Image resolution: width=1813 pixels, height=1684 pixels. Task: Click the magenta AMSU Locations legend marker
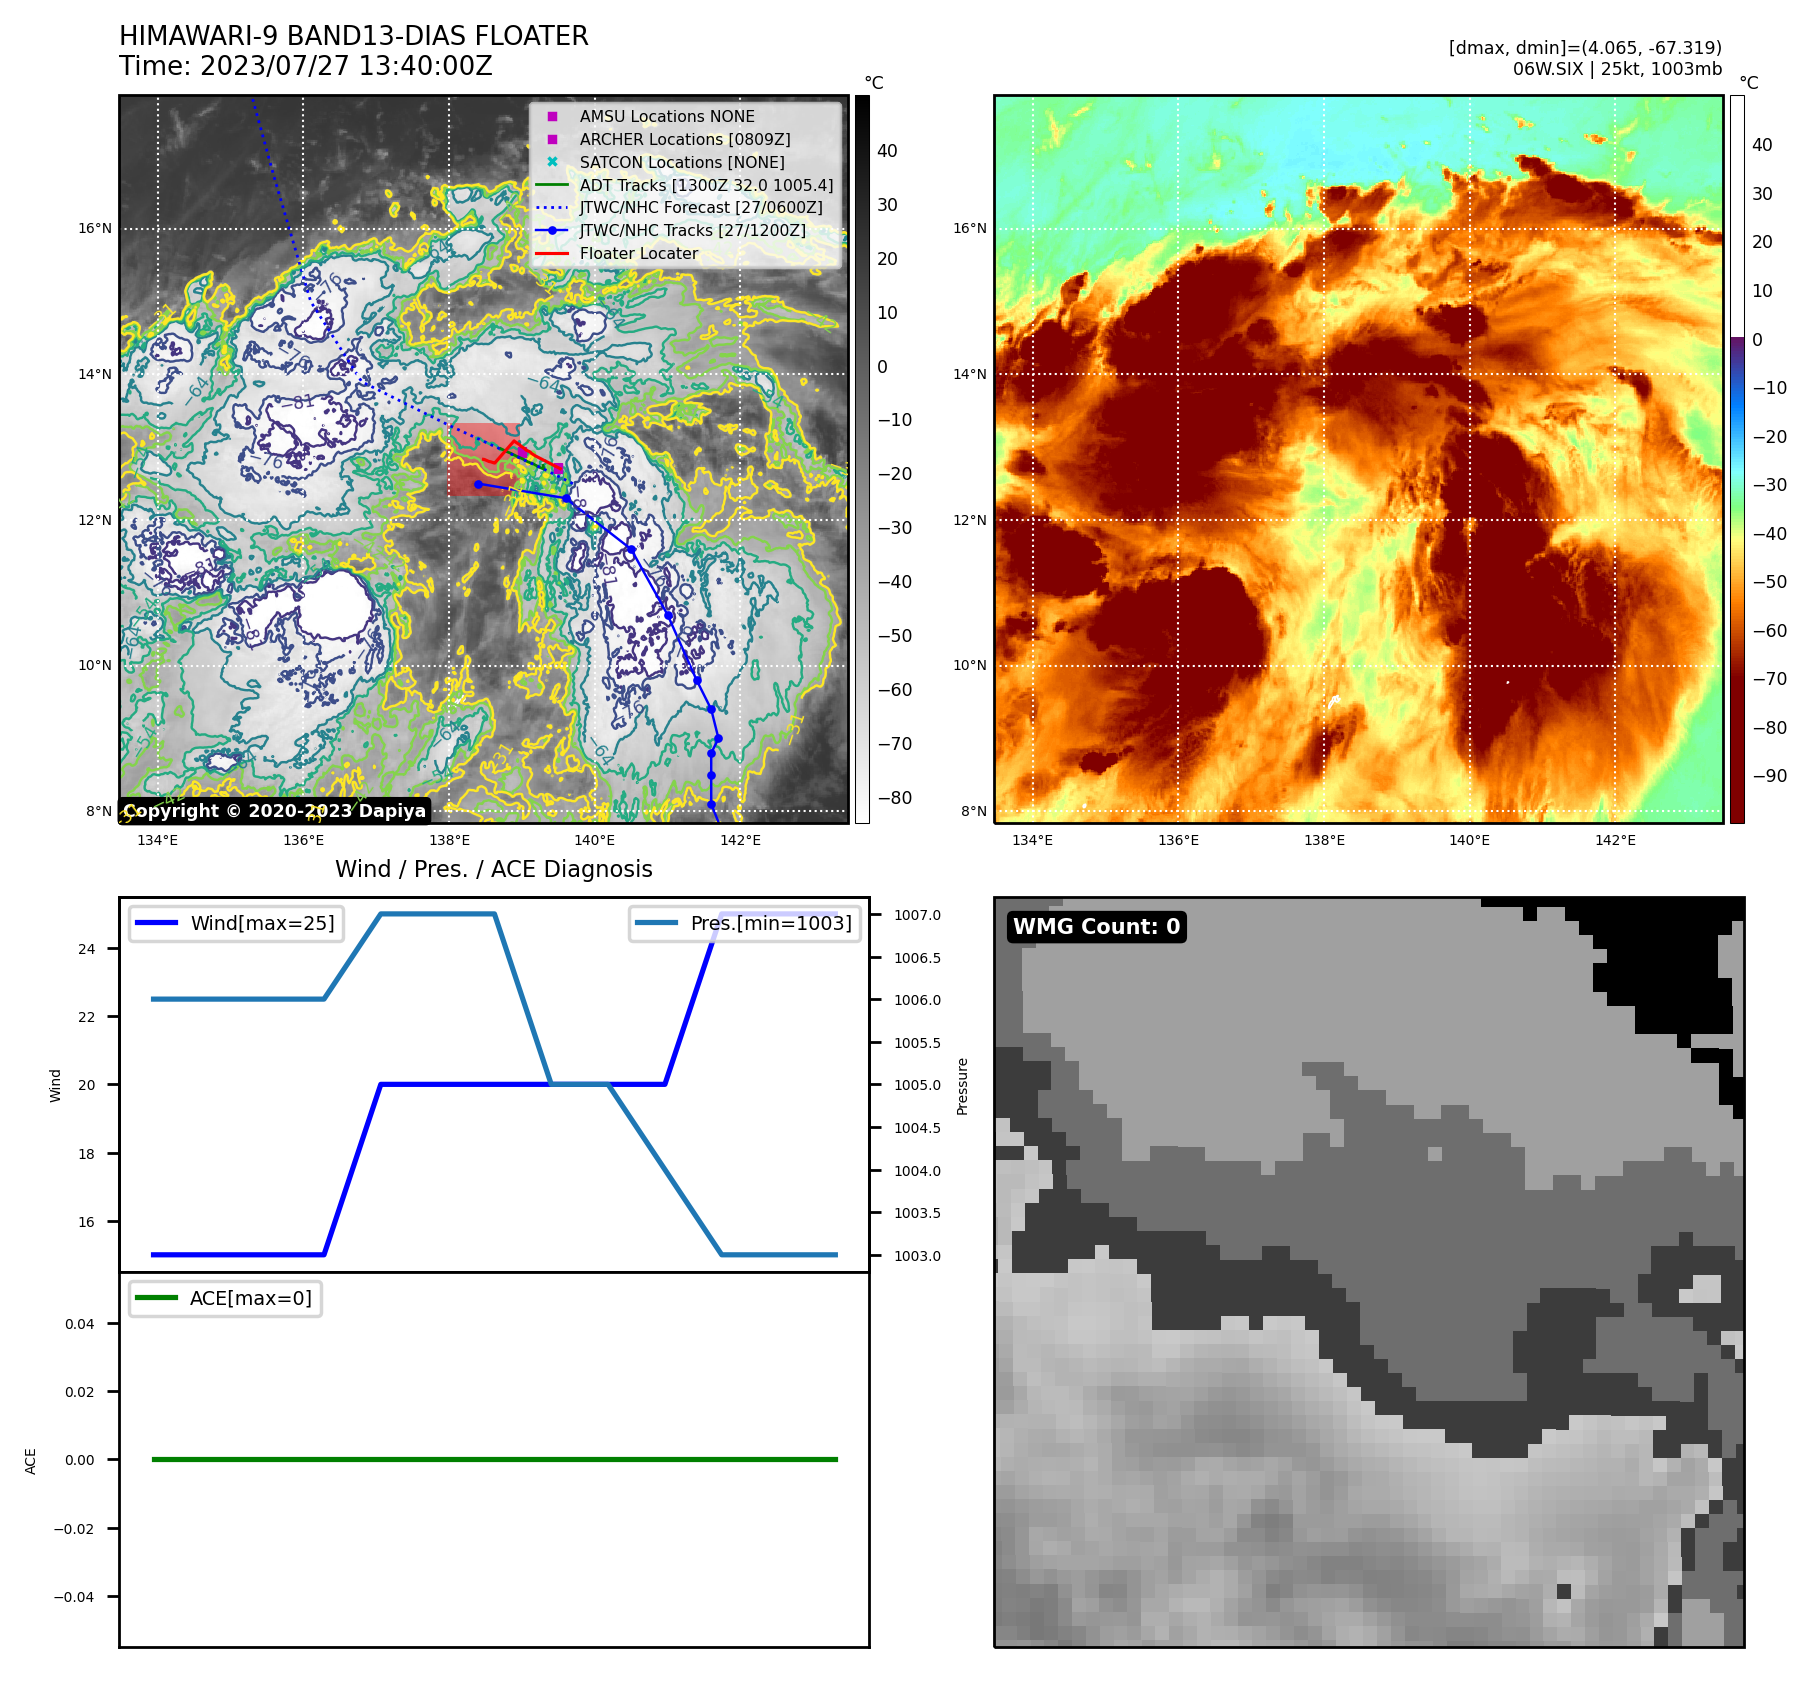[x=552, y=117]
